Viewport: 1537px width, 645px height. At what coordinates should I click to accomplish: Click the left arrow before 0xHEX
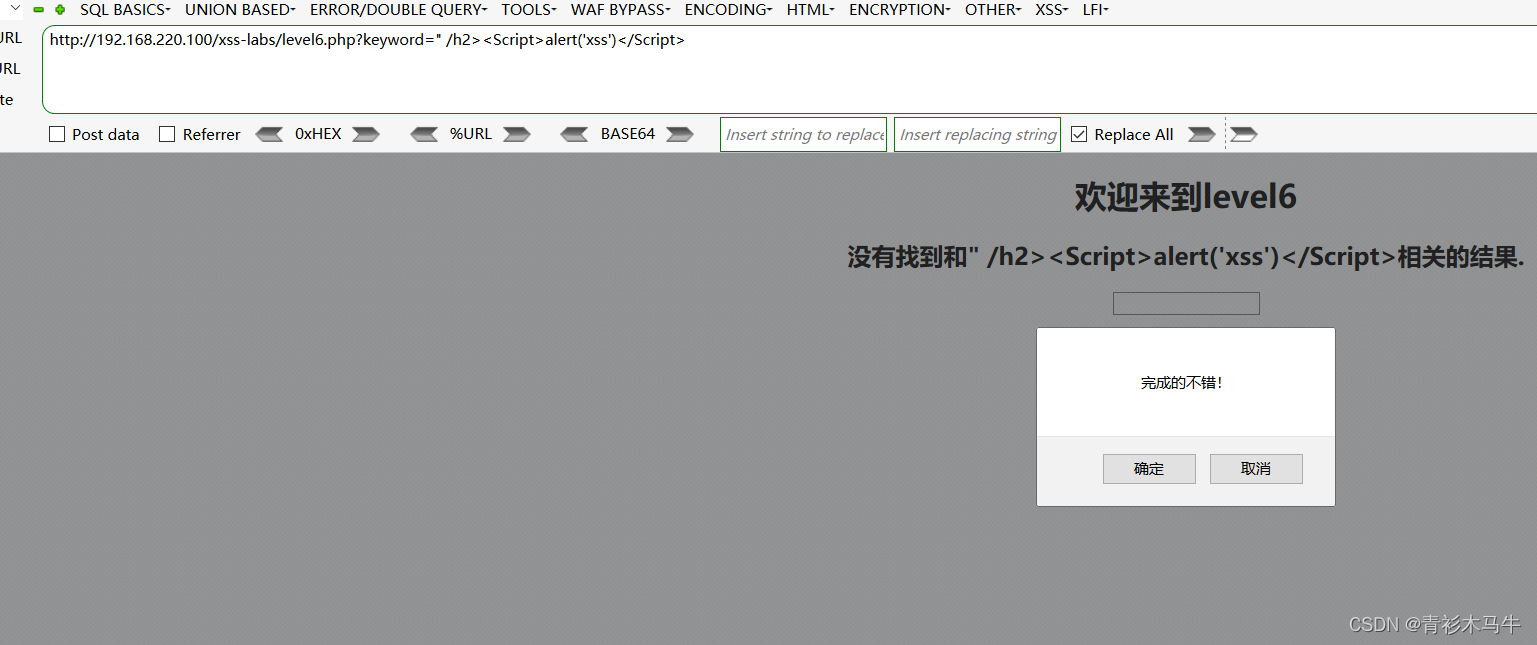(270, 134)
